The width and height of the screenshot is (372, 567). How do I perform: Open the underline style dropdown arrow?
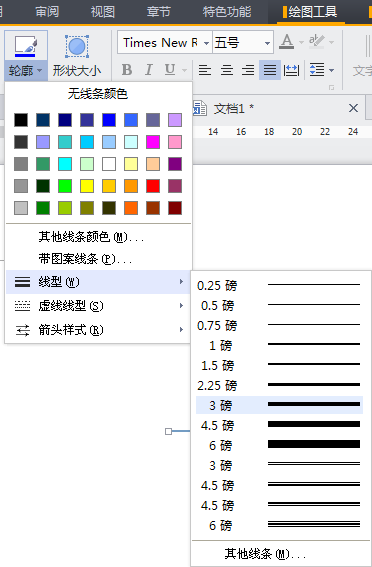(184, 70)
